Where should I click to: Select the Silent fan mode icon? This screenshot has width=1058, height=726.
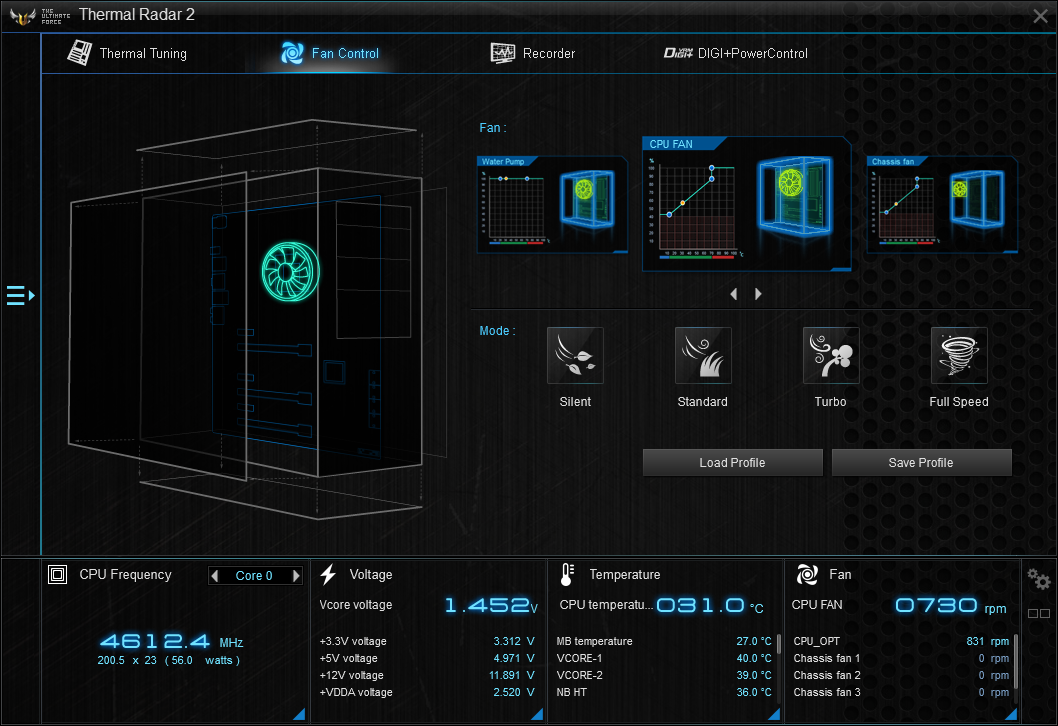point(575,356)
